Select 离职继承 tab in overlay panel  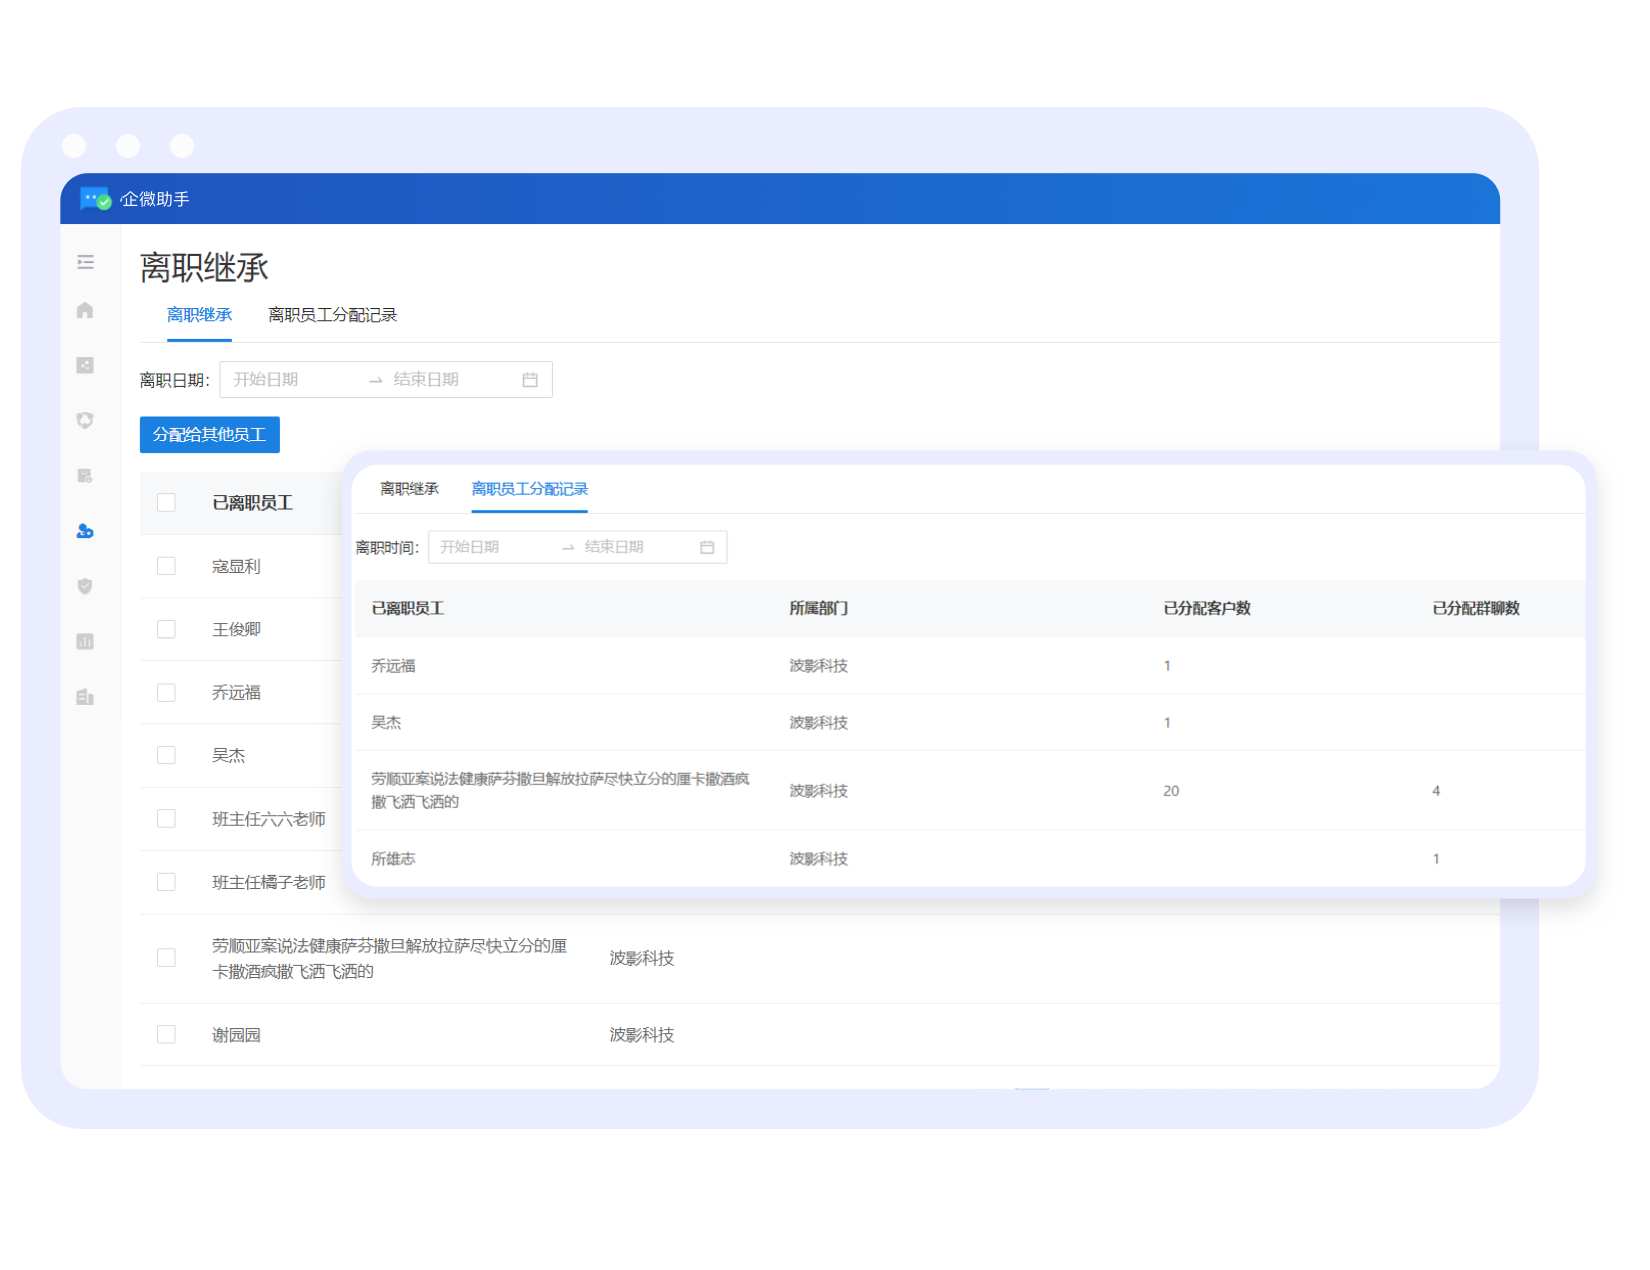[409, 489]
